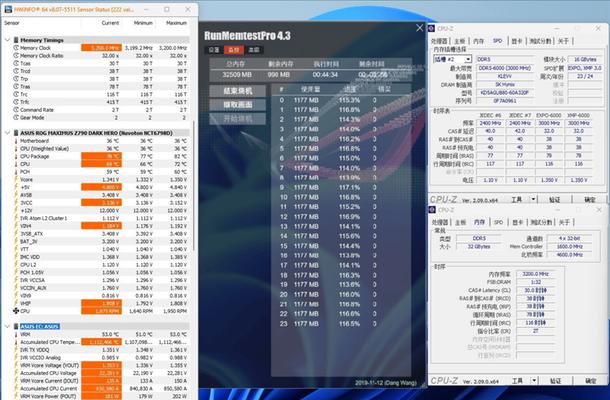610x400 pixels.
Task: Click the greyed 开始烧机 start button
Action: (x=238, y=119)
